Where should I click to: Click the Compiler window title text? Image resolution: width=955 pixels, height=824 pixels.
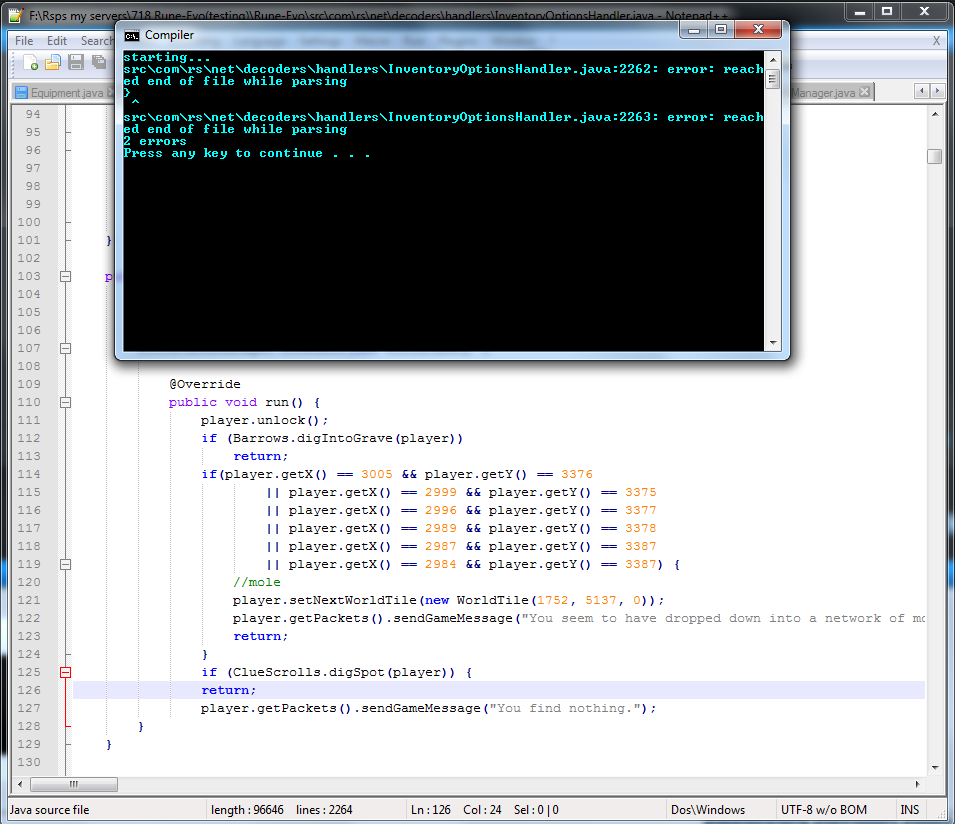pos(169,35)
